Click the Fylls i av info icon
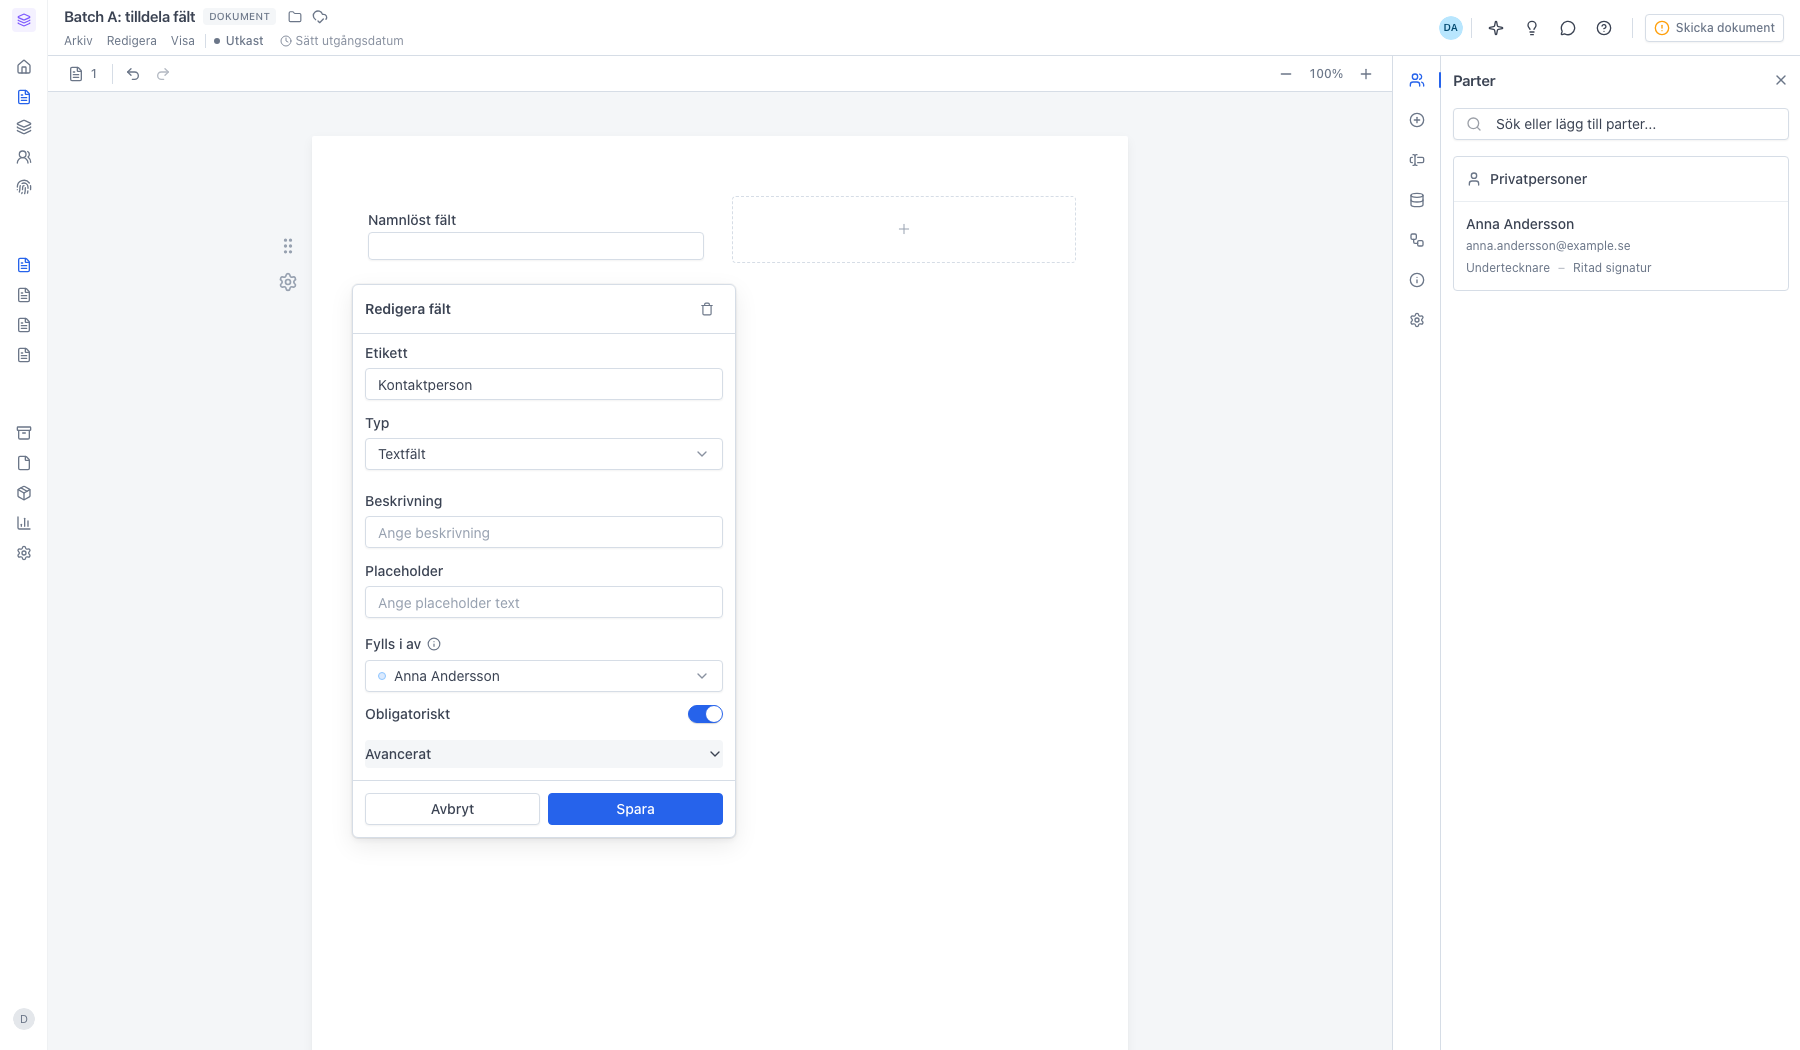Screen dimensions: 1800x1050 coord(434,644)
